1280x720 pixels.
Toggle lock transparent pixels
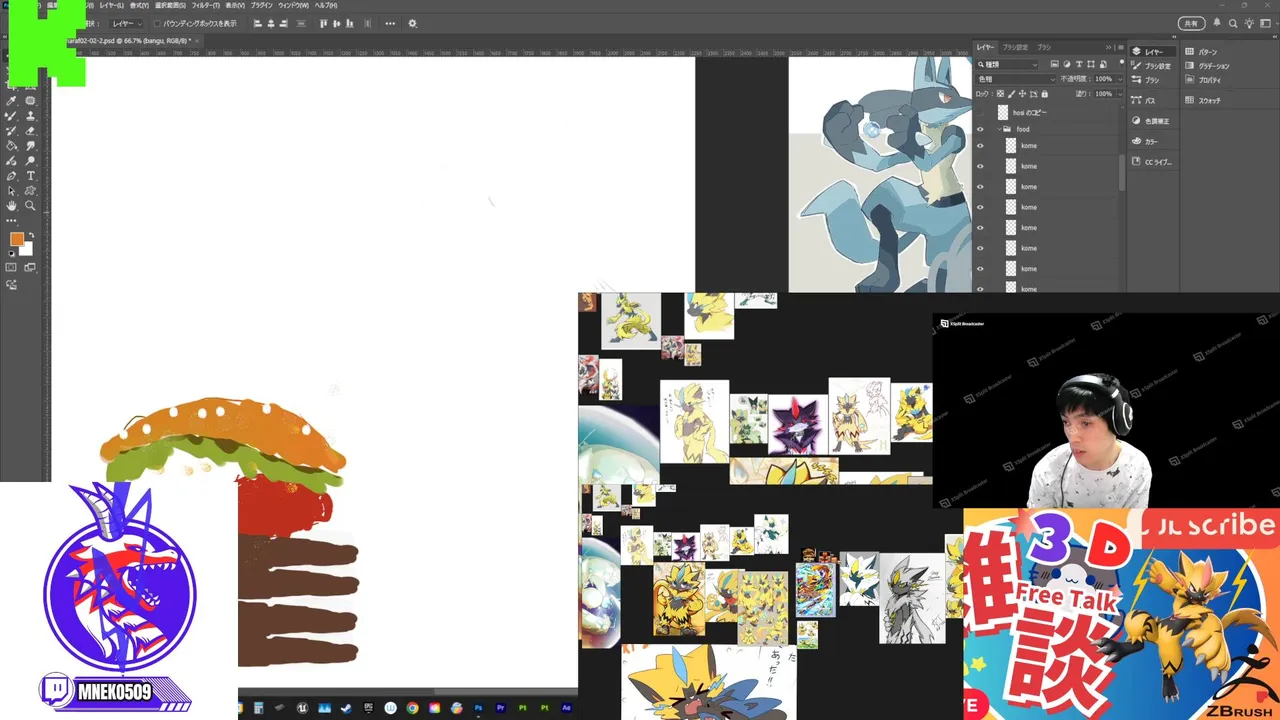pos(1000,94)
